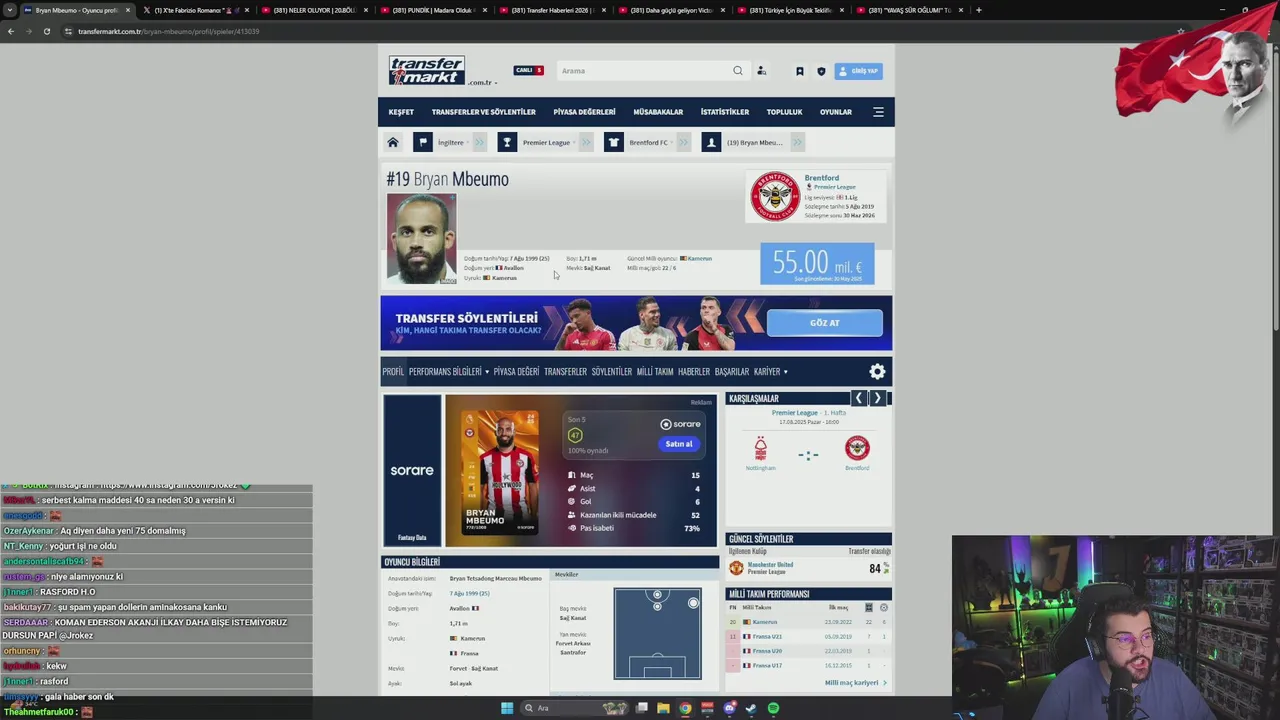Screen dimensions: 1280x720
Task: Open a new browser tab
Action: click(978, 10)
